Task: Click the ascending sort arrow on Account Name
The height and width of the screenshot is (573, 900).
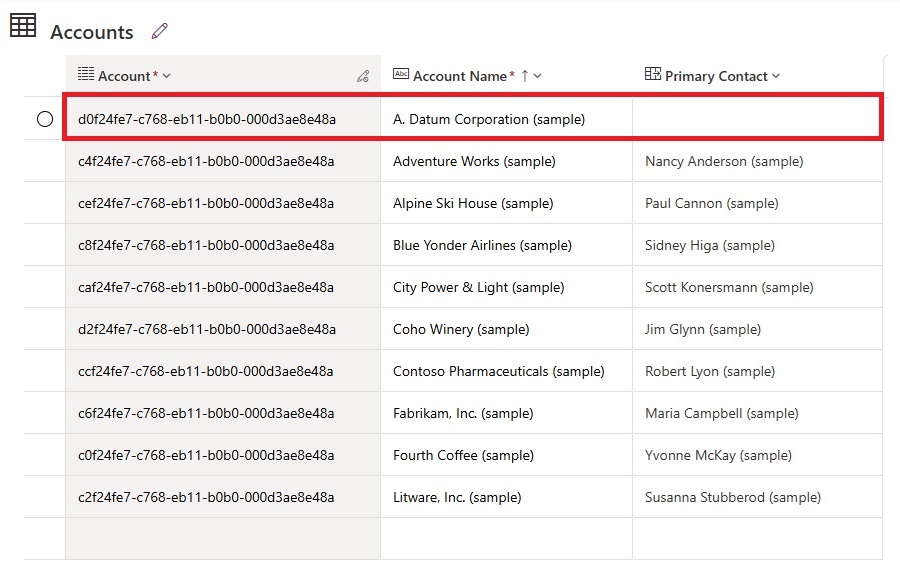Action: click(525, 76)
